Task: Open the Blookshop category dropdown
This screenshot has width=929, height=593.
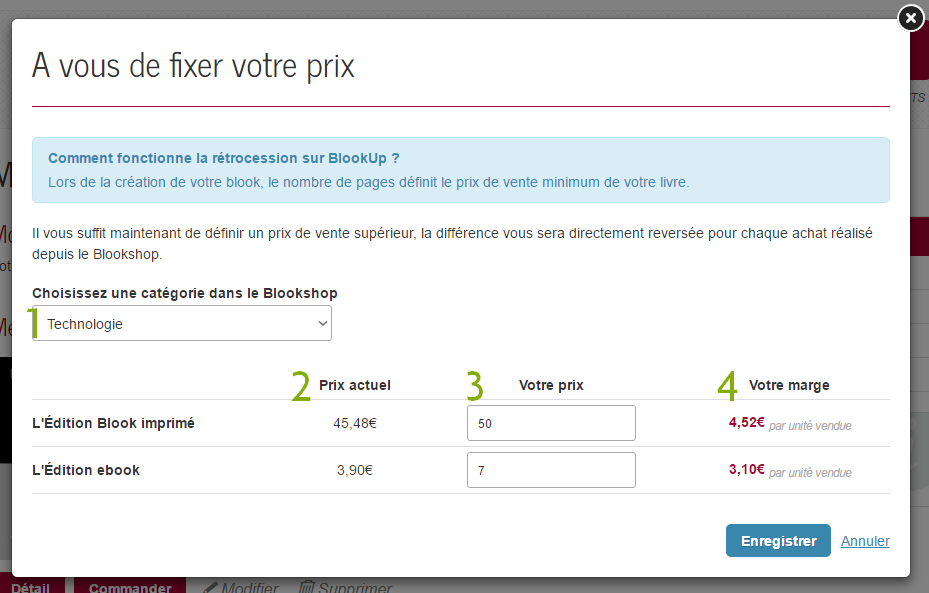Action: point(182,323)
